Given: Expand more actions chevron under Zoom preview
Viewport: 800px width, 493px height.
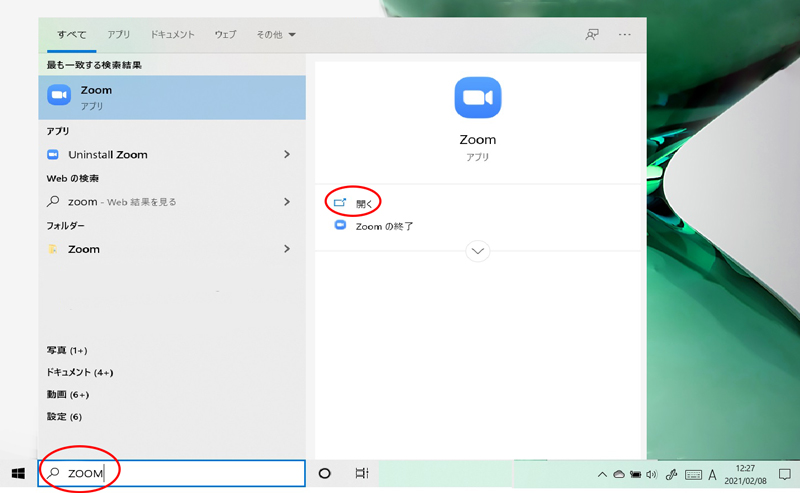Looking at the screenshot, I should click(x=477, y=251).
